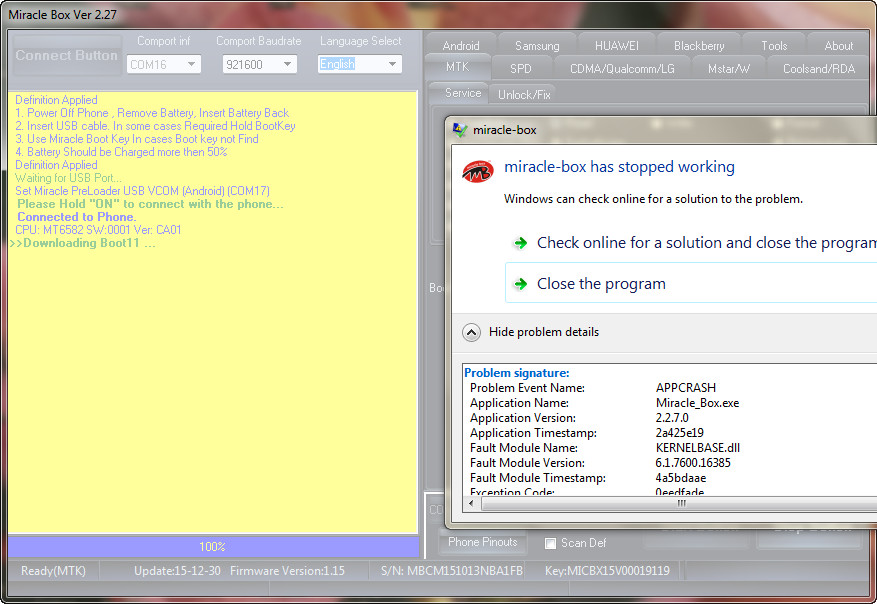
Task: Click the miracle-box dialog title bar icon
Action: (459, 130)
